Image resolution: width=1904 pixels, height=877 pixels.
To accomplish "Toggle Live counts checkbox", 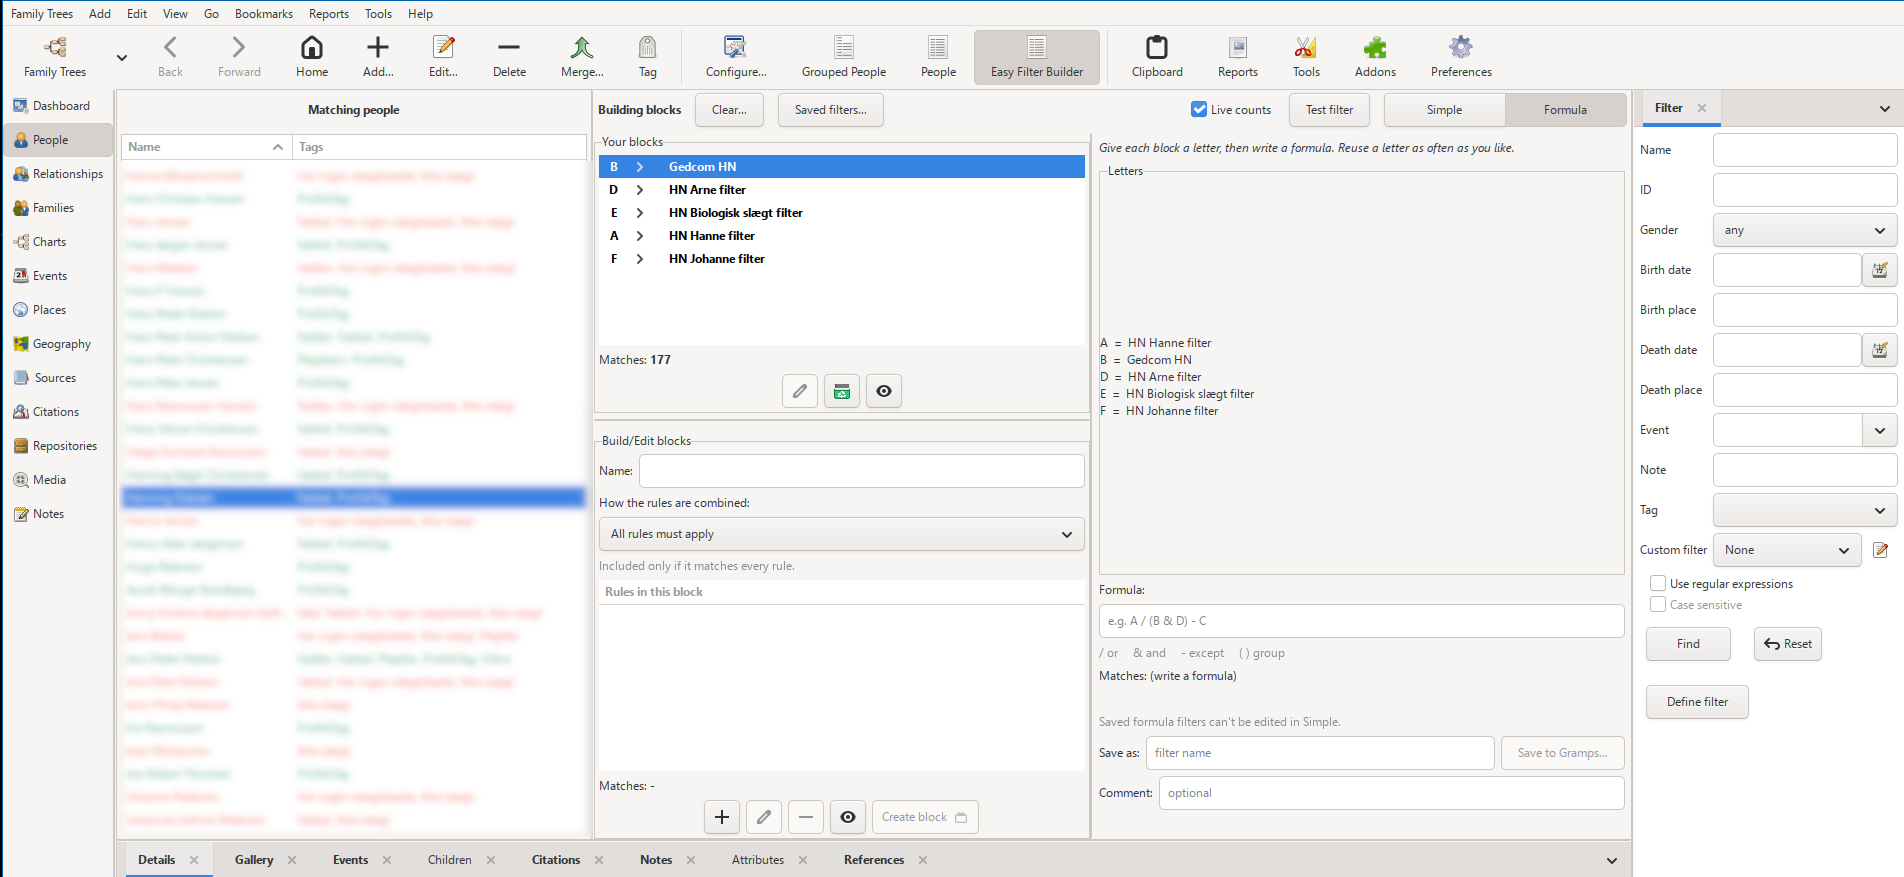I will pos(1199,110).
